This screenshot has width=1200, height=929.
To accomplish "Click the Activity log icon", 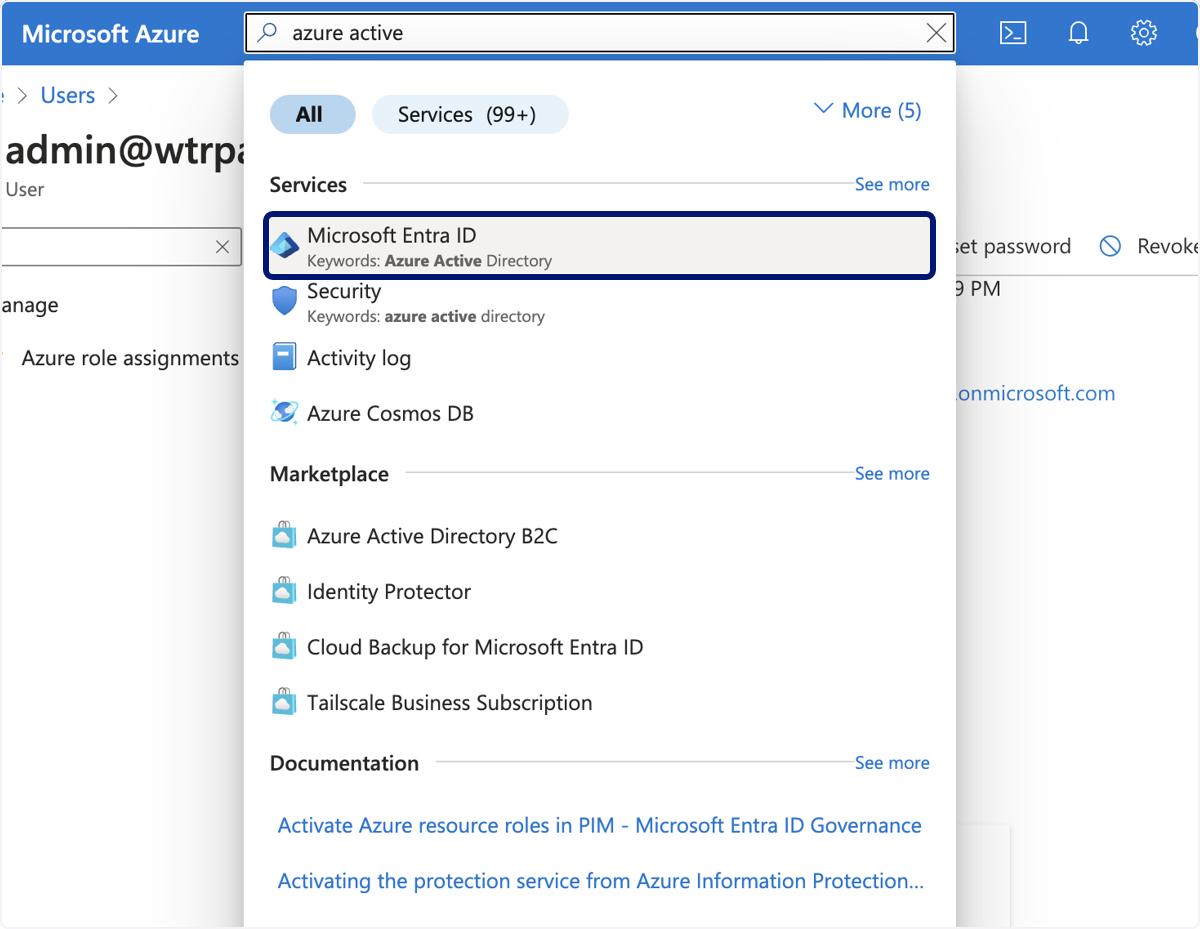I will (x=284, y=357).
